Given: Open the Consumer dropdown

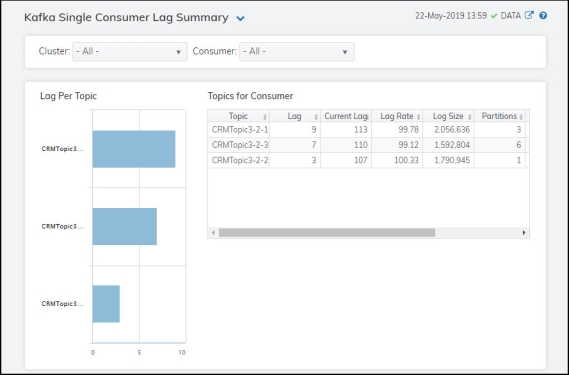Looking at the screenshot, I should 297,52.
